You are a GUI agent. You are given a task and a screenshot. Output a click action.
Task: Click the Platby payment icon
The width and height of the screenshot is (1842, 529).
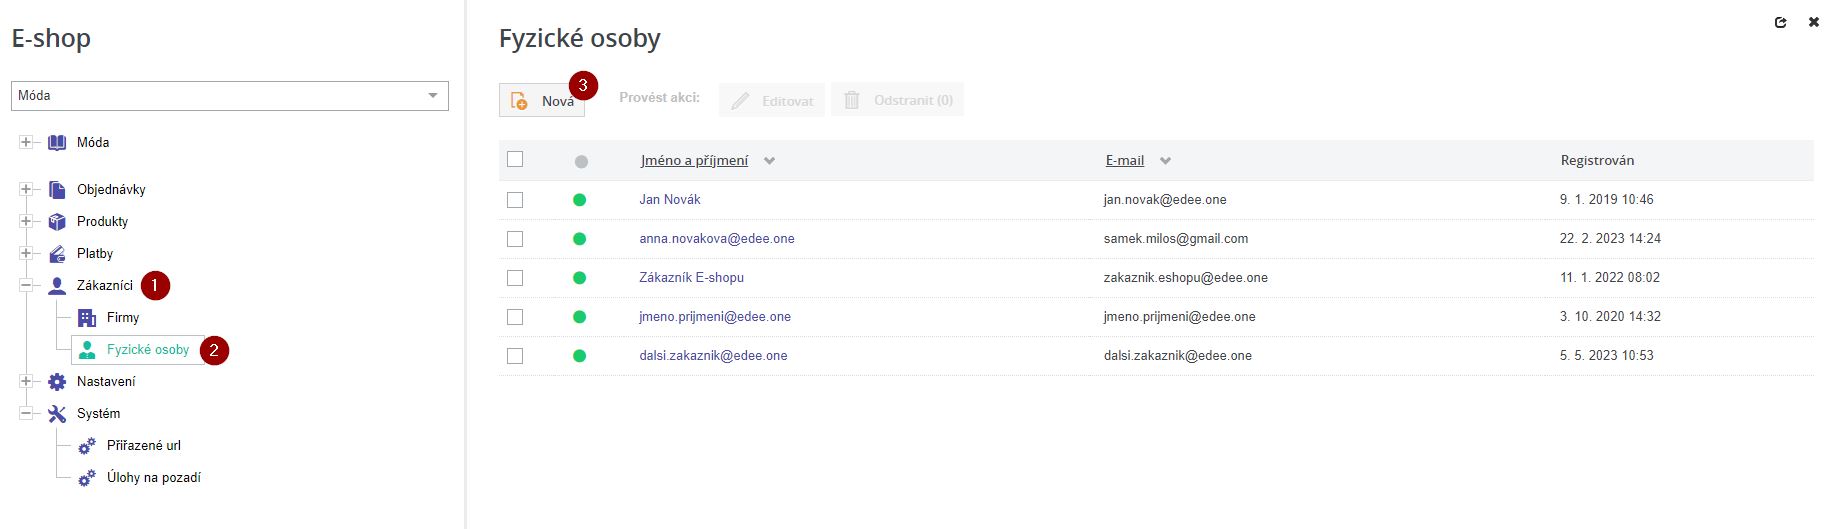[57, 254]
